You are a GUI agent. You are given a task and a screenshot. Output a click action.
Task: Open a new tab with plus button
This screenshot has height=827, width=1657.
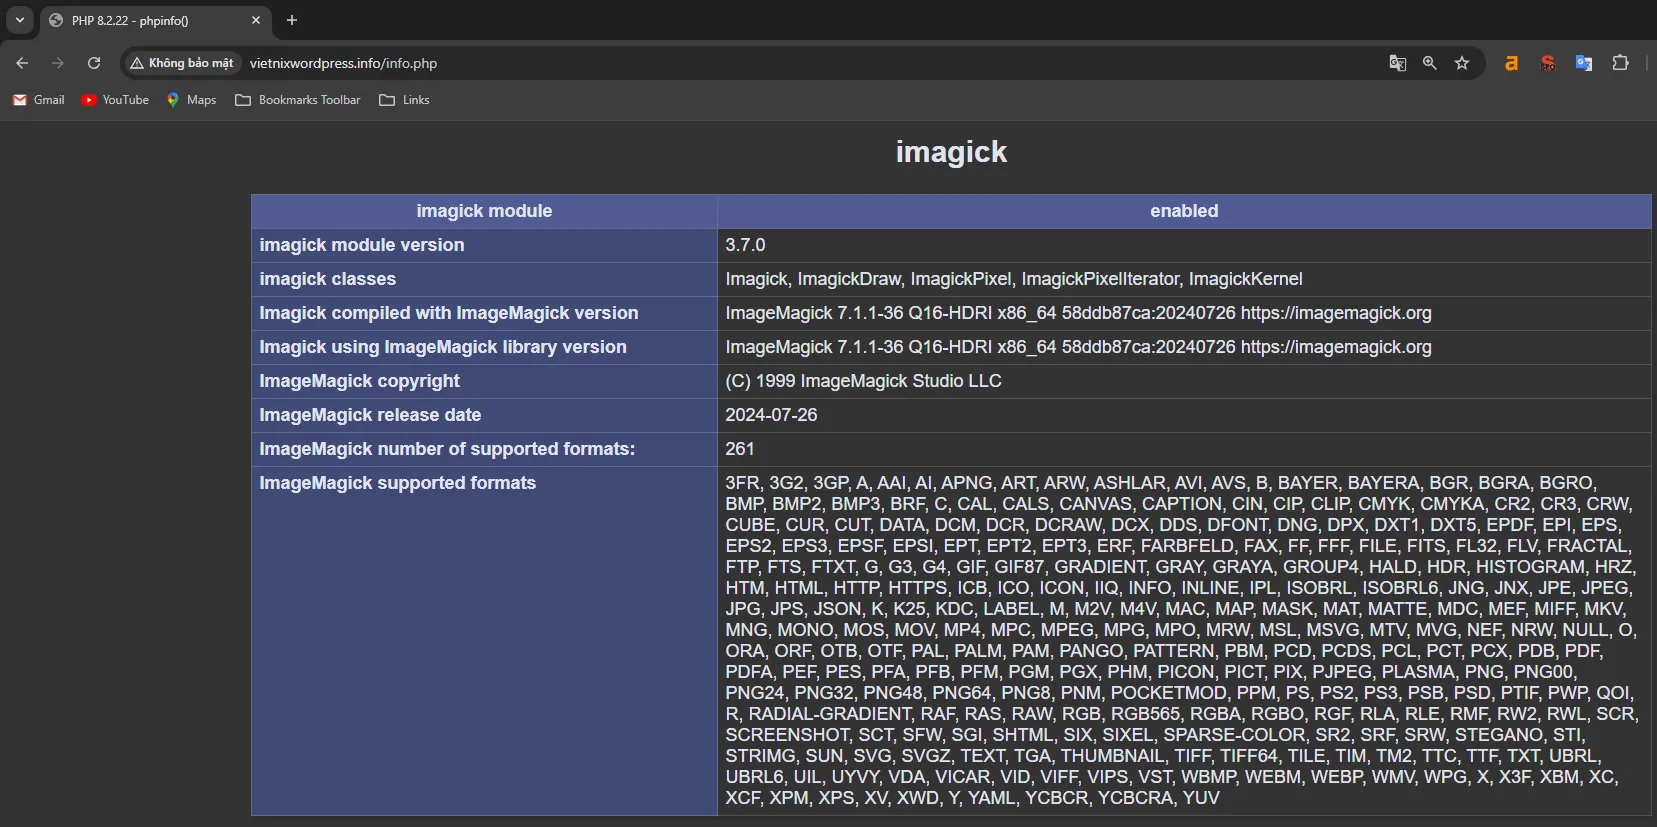pyautogui.click(x=292, y=20)
